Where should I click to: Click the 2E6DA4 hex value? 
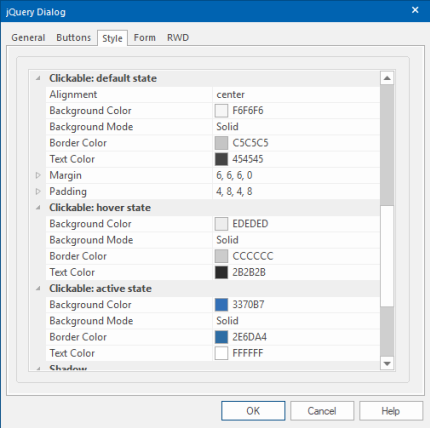click(250, 337)
